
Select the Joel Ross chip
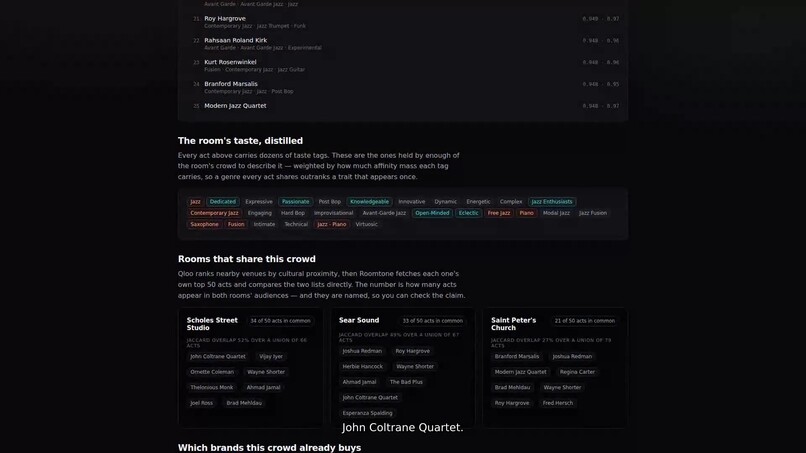click(202, 403)
